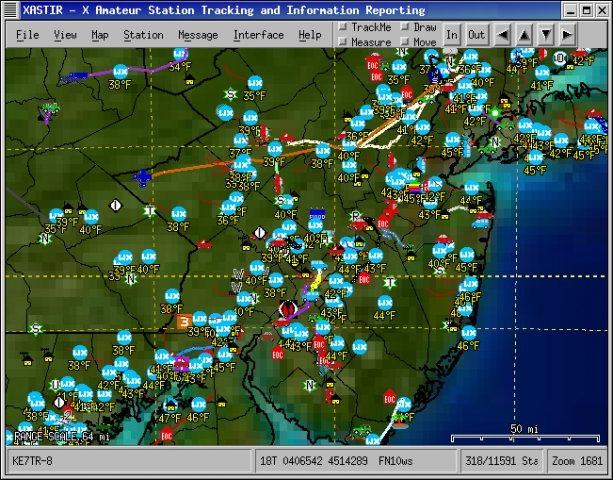Turn on the Draw checkbox

[x=405, y=27]
